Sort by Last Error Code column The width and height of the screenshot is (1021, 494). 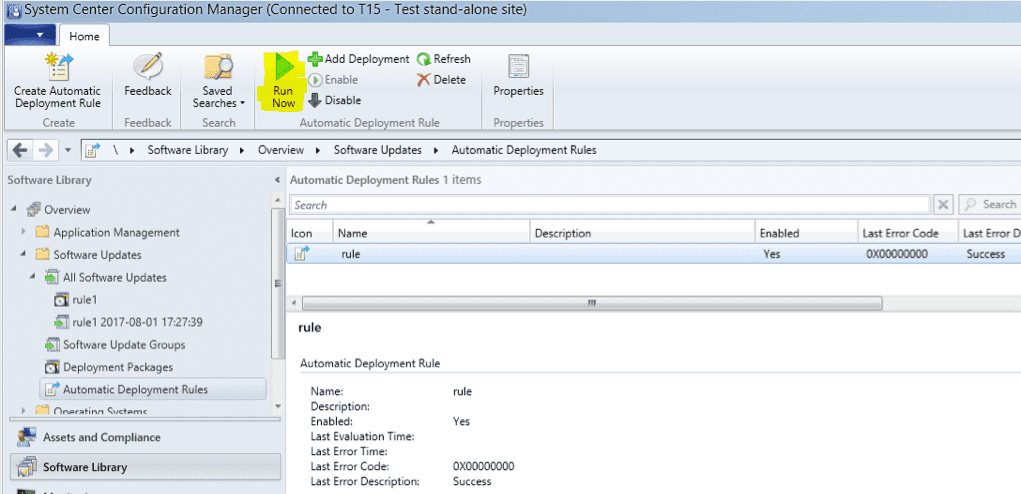tap(908, 233)
